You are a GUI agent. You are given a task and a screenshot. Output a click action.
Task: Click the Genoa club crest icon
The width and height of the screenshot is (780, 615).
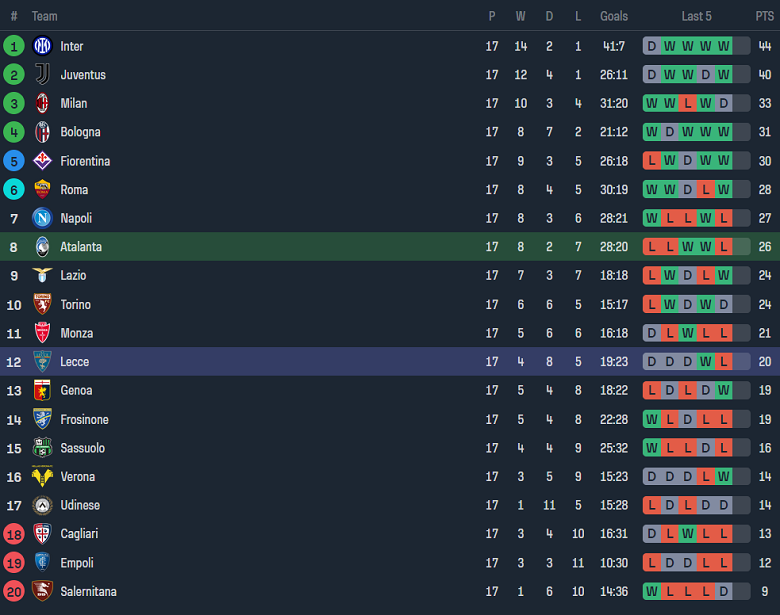tap(42, 390)
